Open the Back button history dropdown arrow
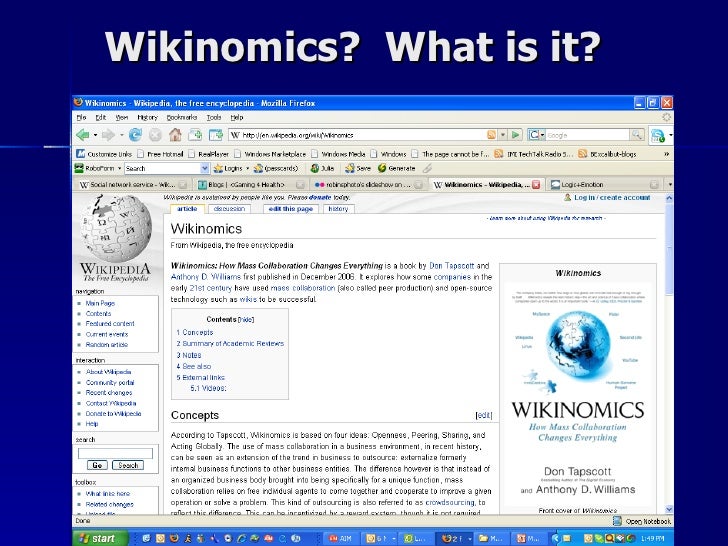Image resolution: width=728 pixels, height=546 pixels. (95, 135)
